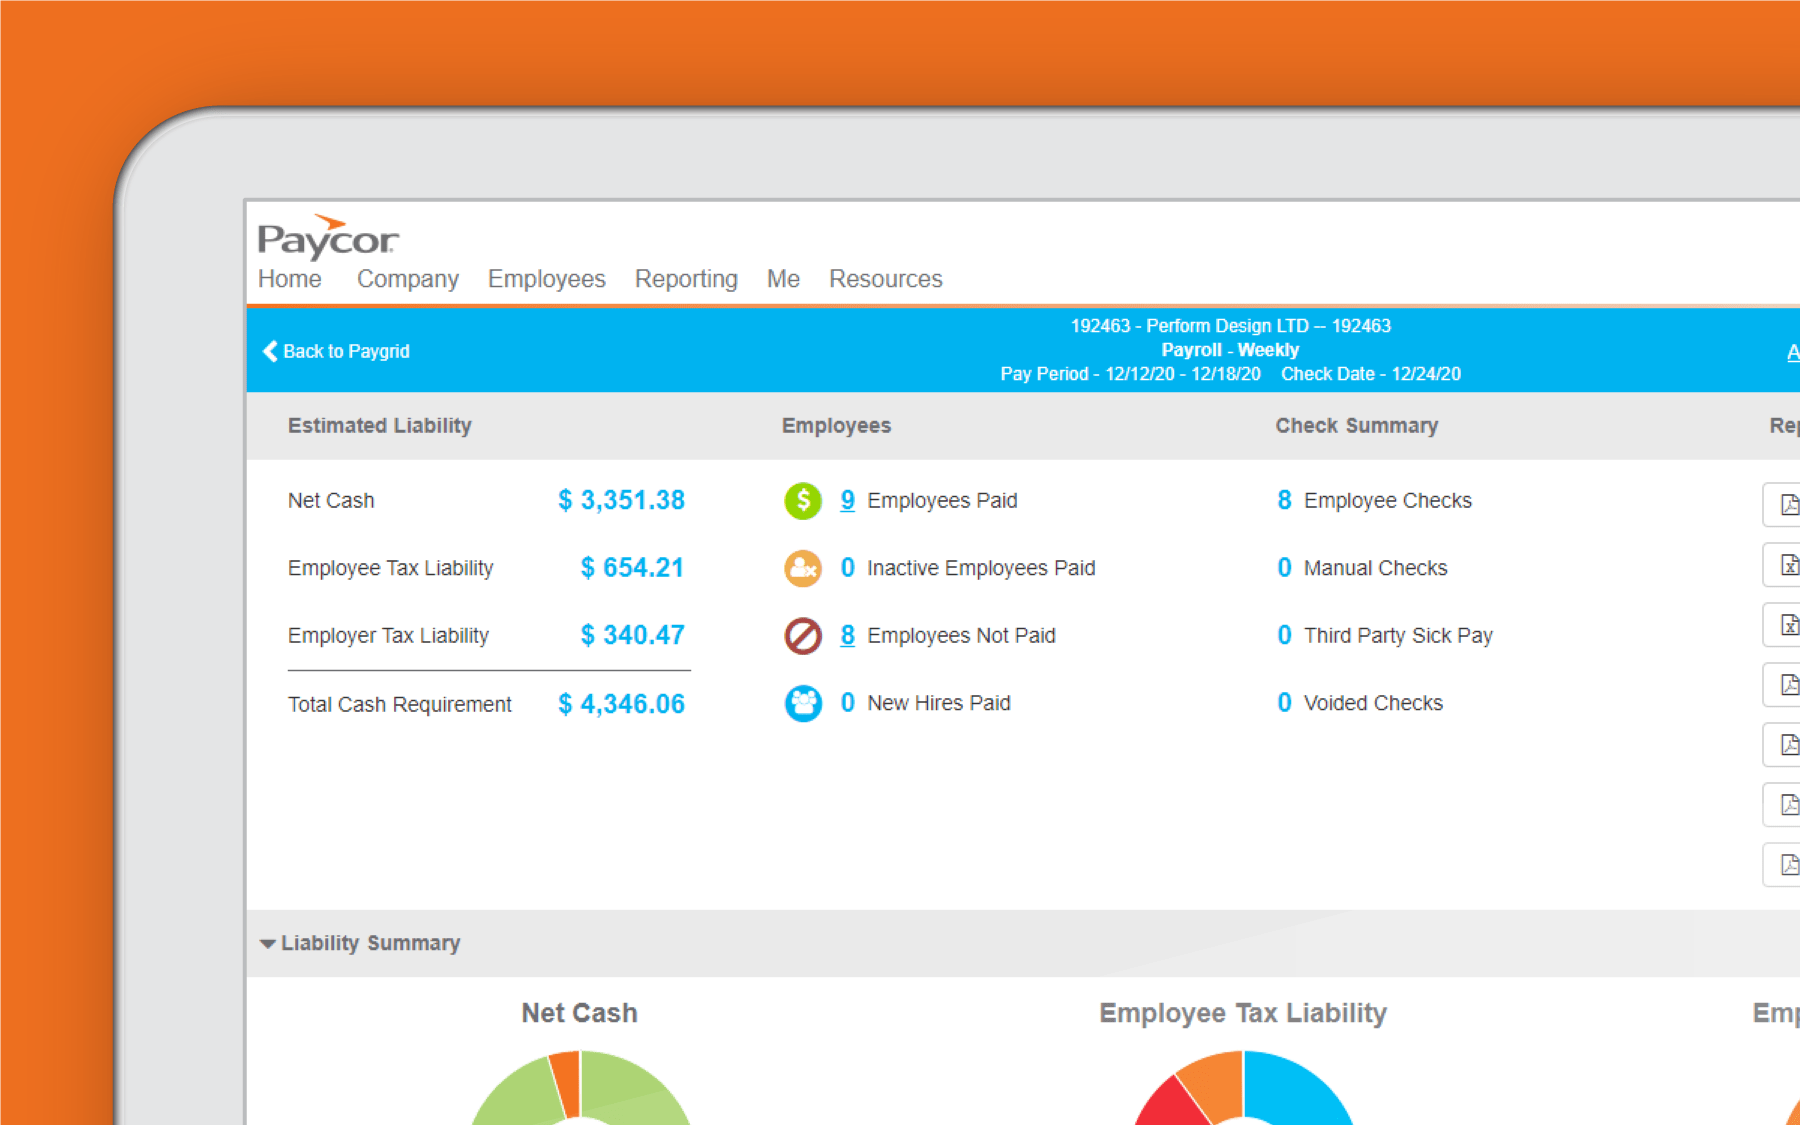Image resolution: width=1800 pixels, height=1125 pixels.
Task: Click the Paycor logo
Action: pos(328,237)
